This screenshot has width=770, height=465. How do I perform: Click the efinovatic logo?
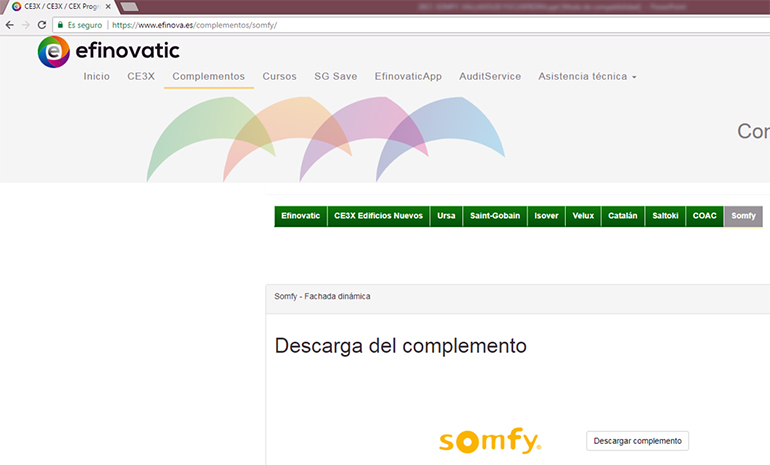[109, 51]
